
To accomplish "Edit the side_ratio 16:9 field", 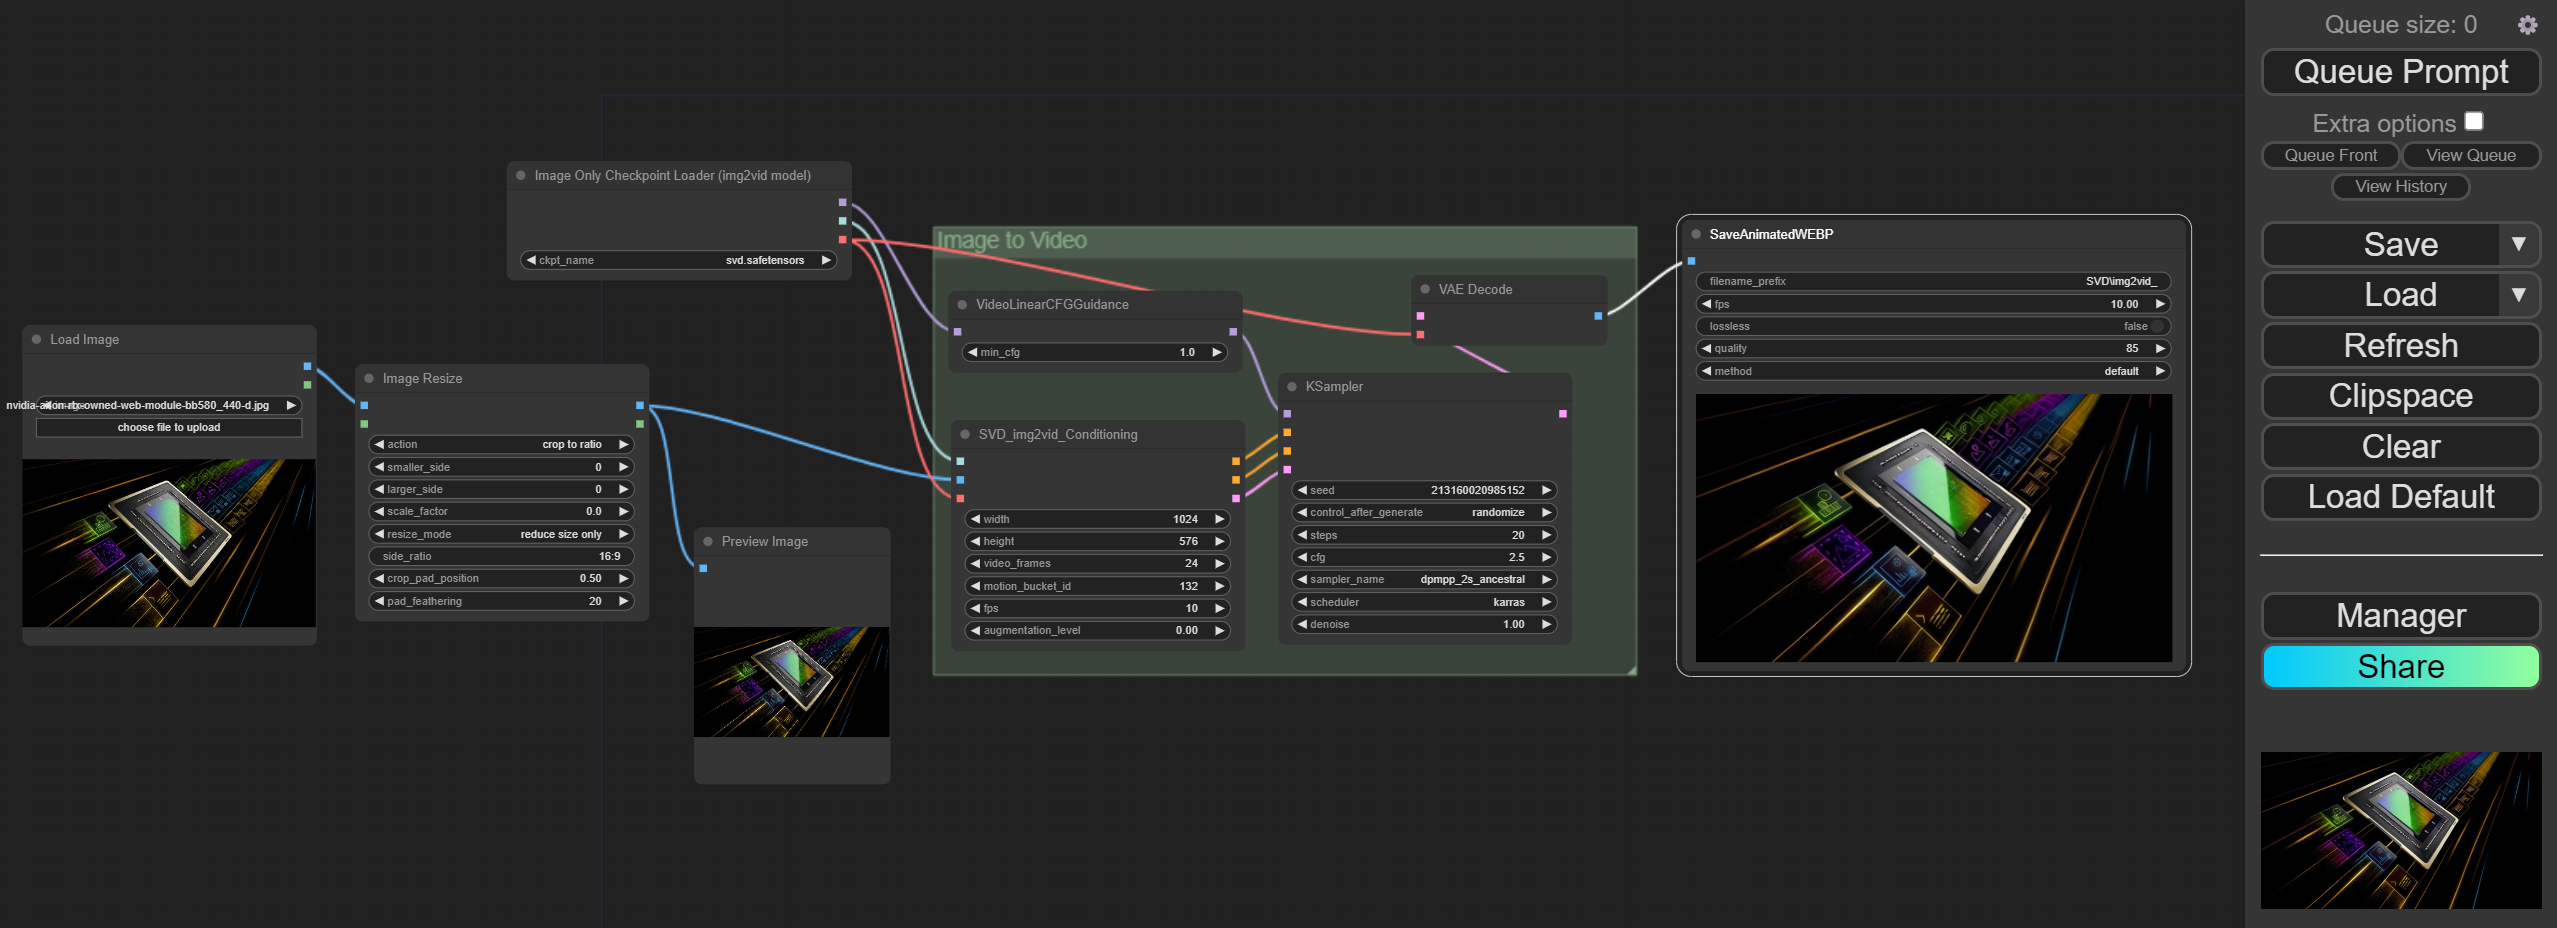I will click(x=501, y=556).
